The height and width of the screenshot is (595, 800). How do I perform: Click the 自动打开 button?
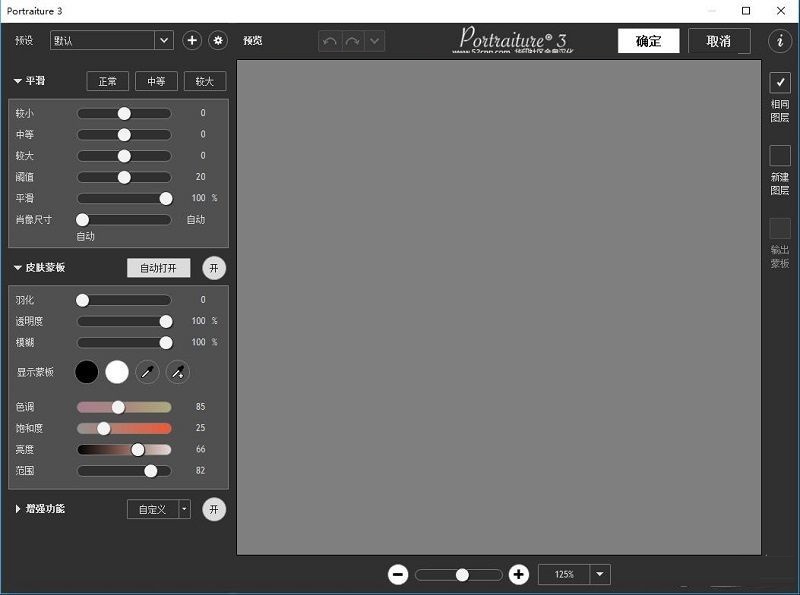point(158,268)
